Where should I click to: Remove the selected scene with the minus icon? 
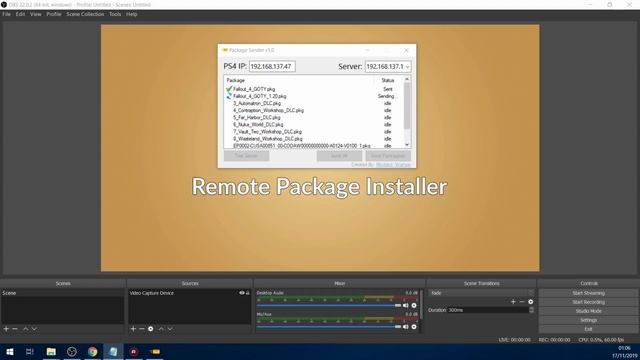coord(15,329)
